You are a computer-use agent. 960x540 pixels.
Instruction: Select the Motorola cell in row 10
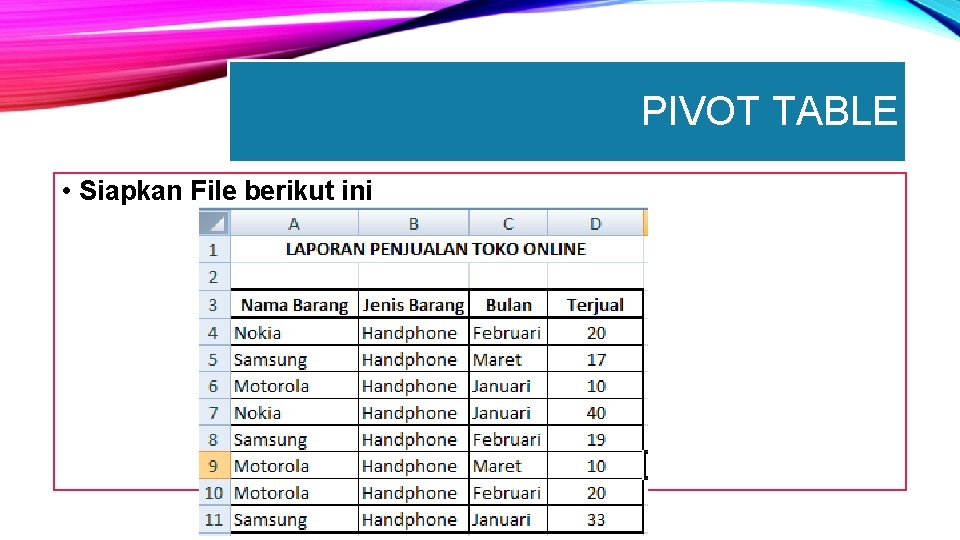point(294,492)
